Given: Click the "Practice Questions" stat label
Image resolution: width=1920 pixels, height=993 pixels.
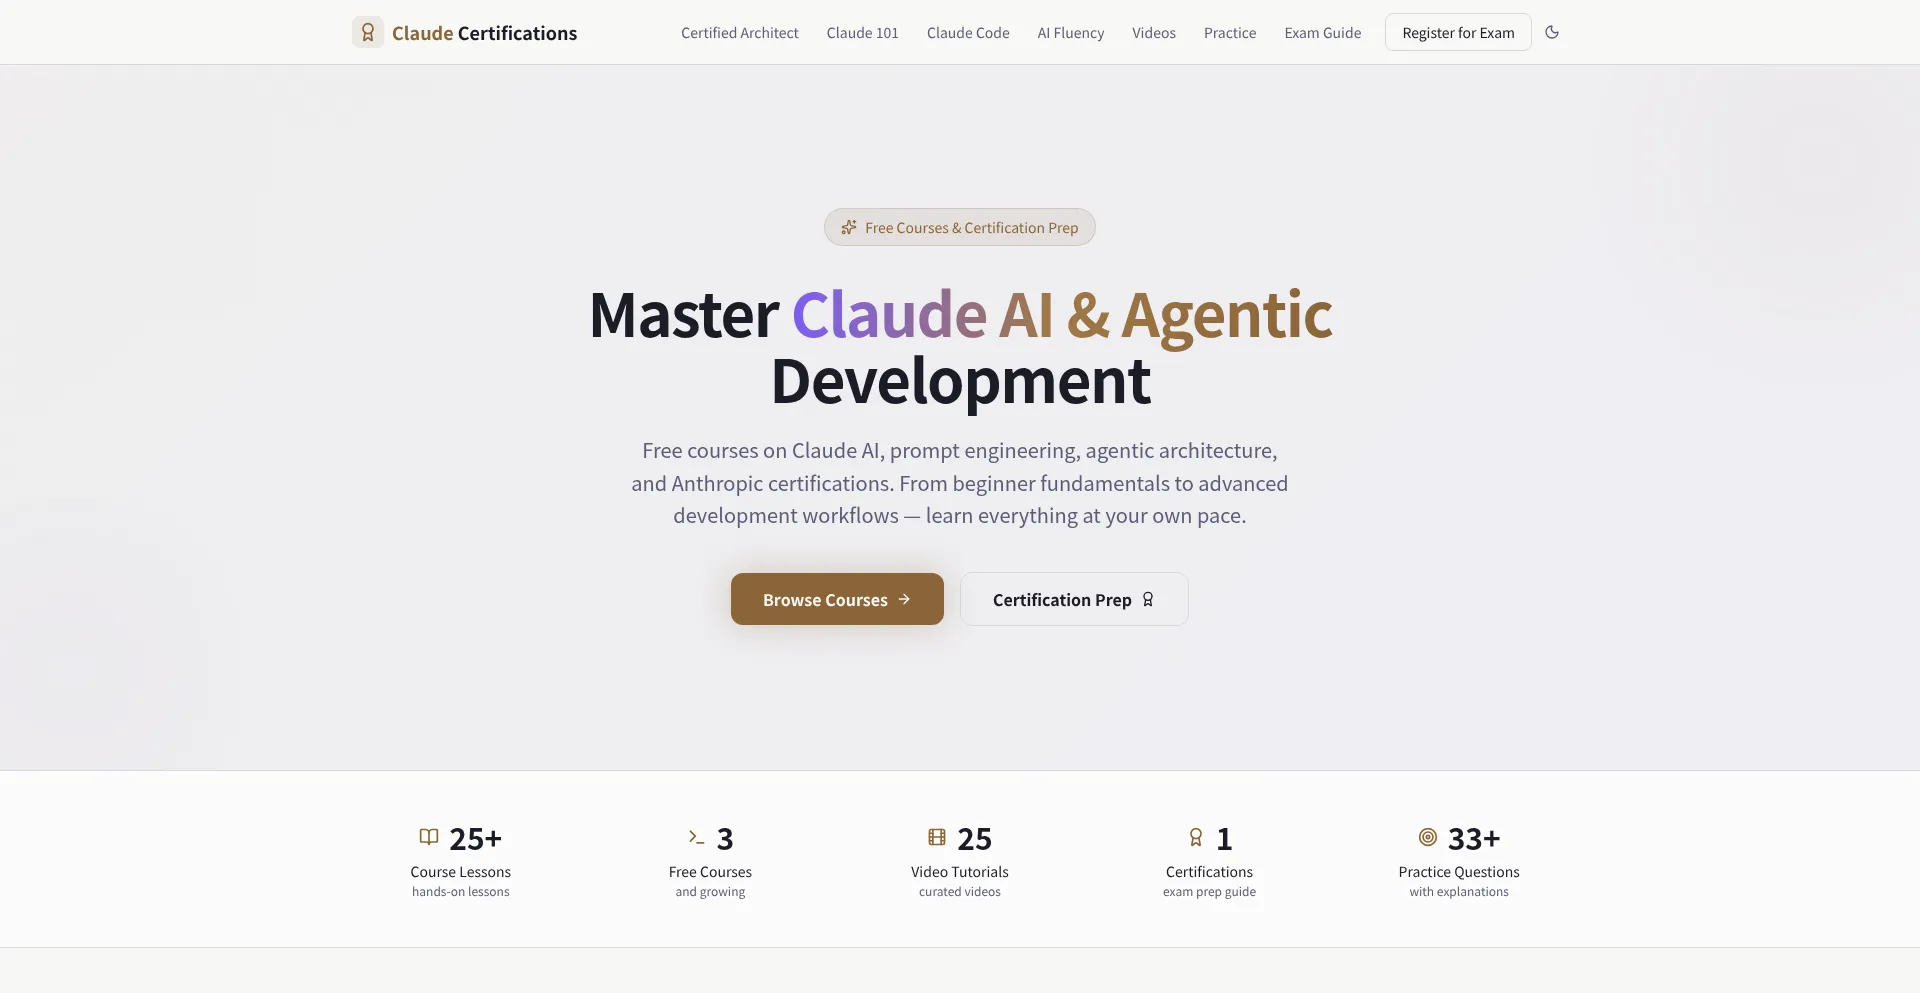Looking at the screenshot, I should 1459,872.
